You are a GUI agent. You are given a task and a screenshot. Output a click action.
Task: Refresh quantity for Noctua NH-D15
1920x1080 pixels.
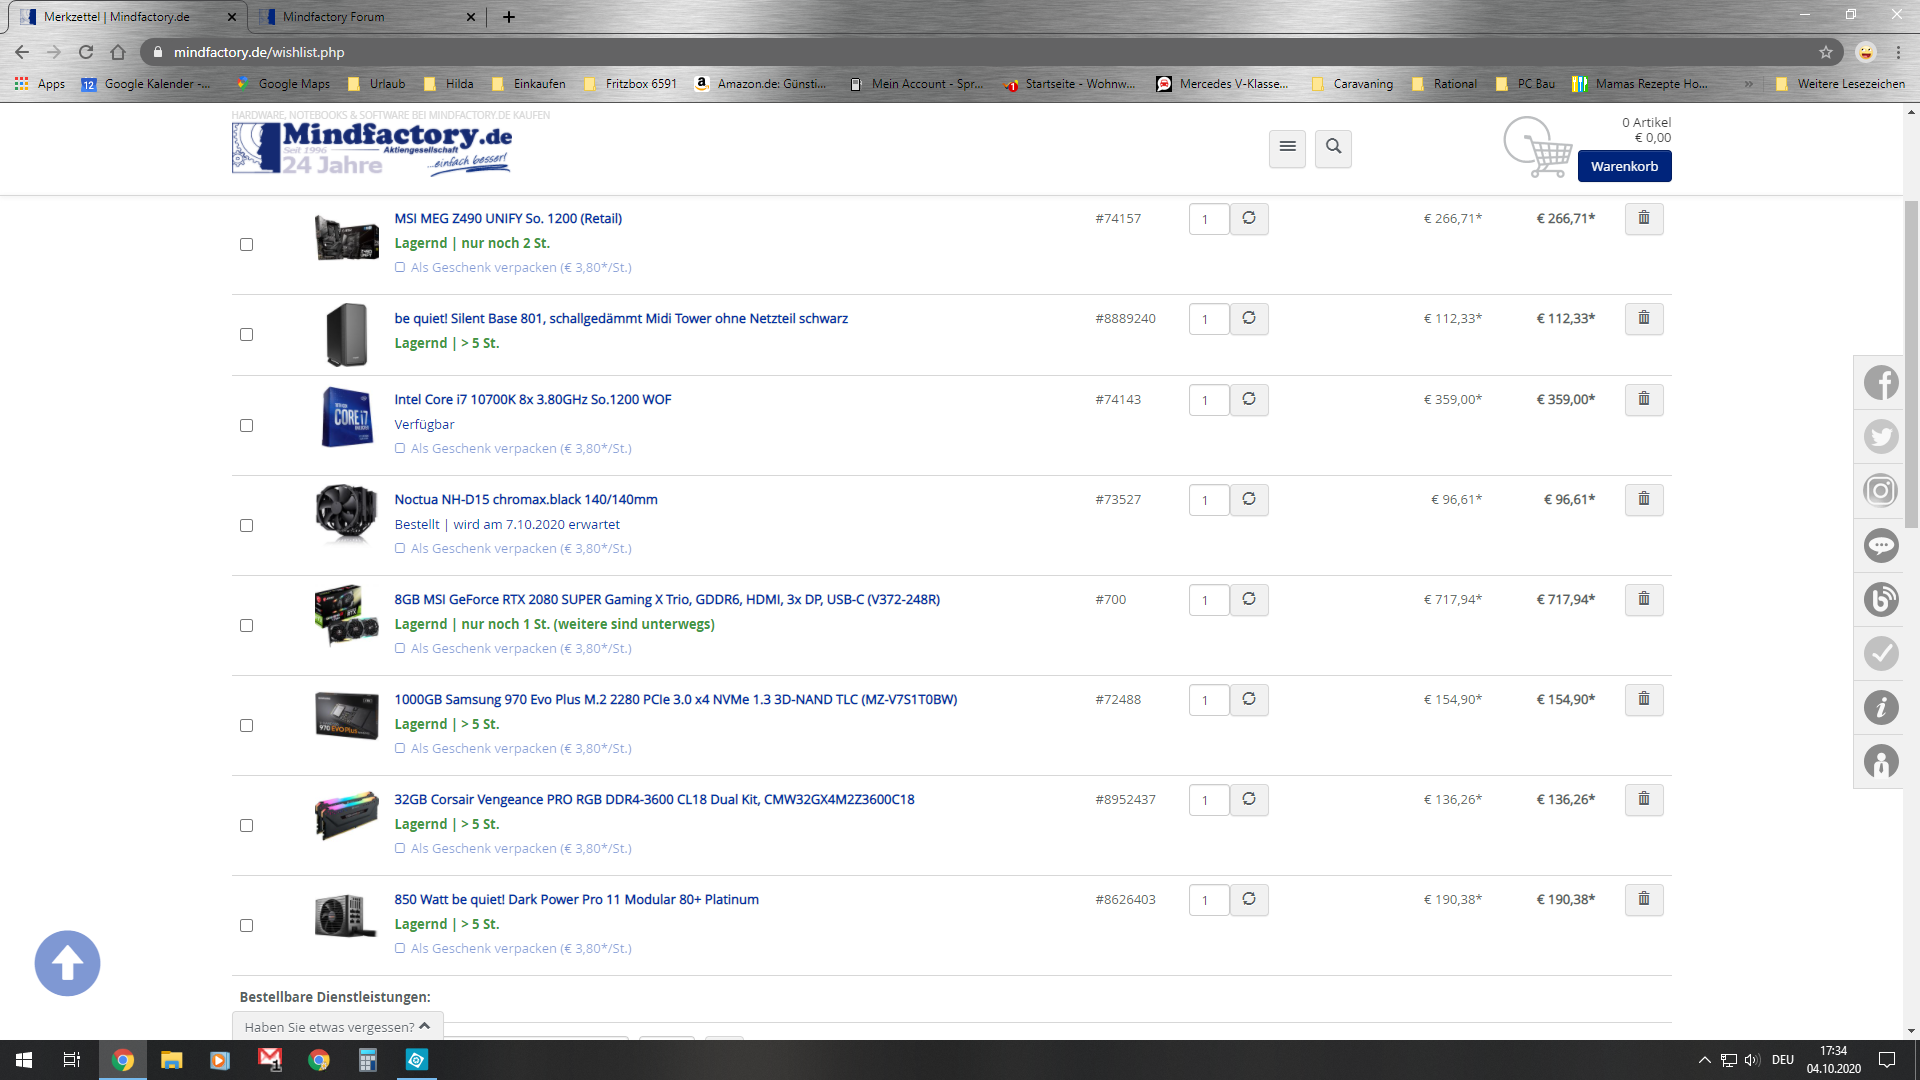(1249, 499)
